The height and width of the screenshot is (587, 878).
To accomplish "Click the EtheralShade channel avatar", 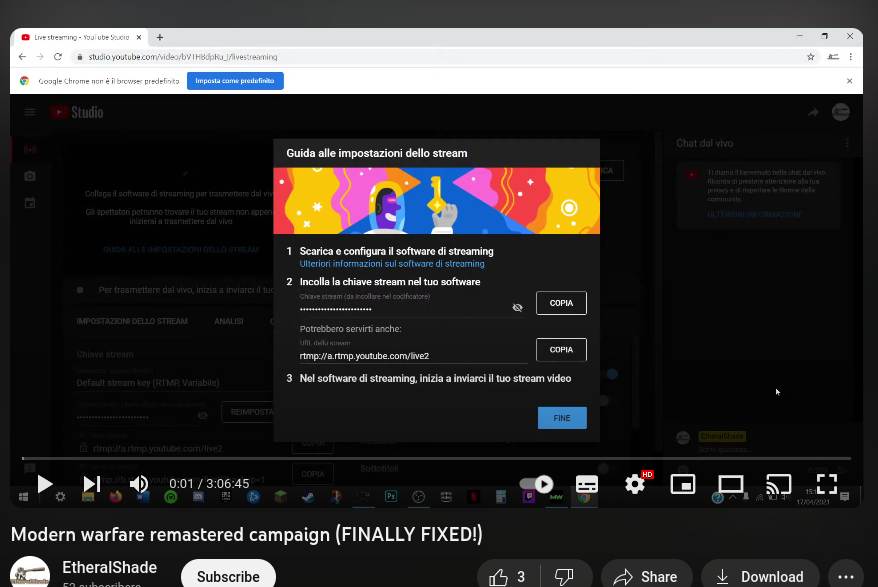I will (x=30, y=574).
